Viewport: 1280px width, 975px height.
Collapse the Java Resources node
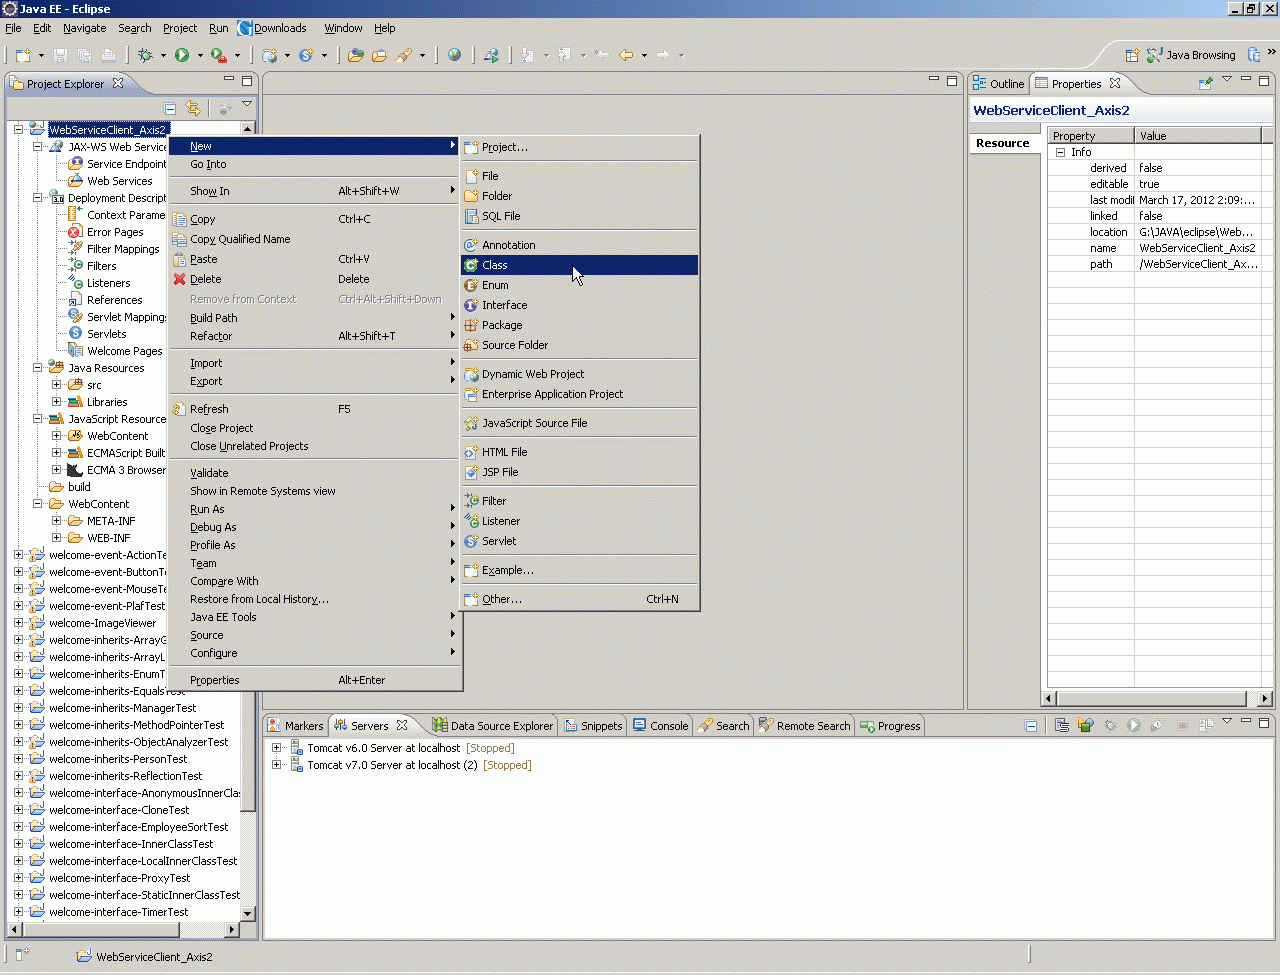click(x=37, y=368)
